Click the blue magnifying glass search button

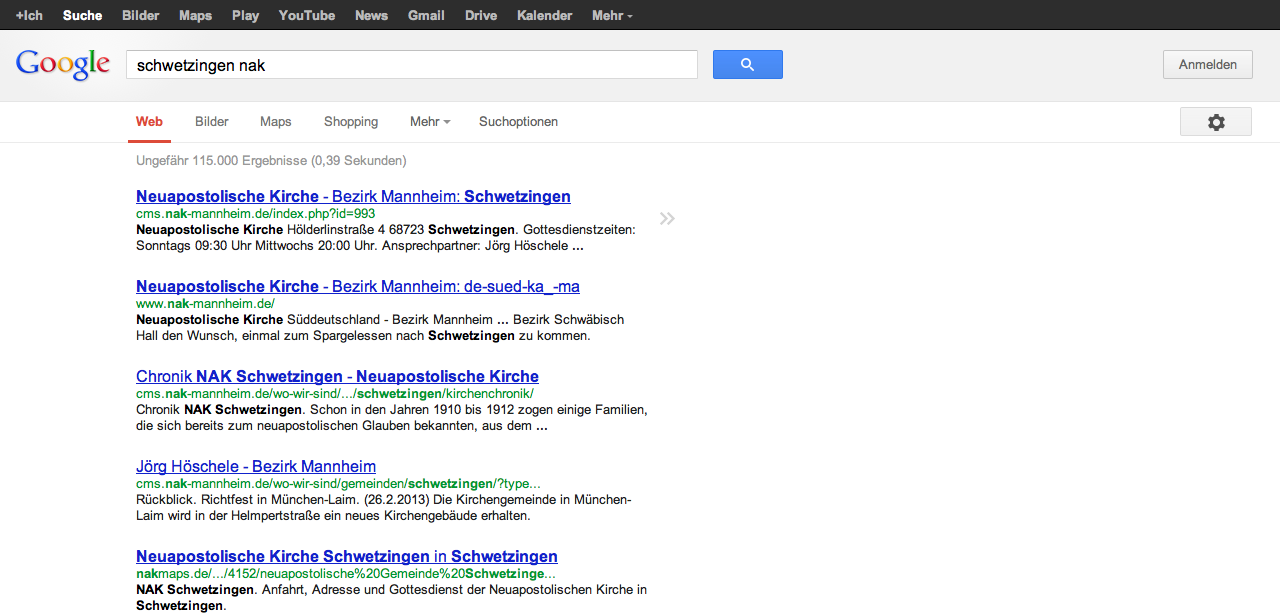747,65
